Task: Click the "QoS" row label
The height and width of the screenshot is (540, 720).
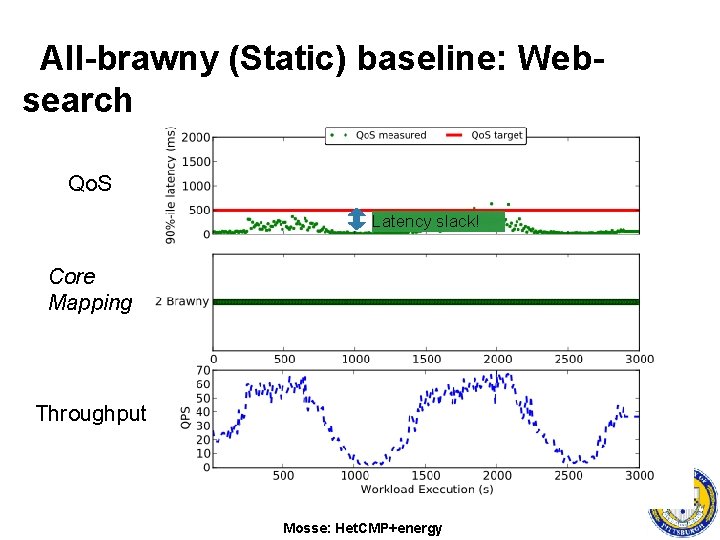Action: tap(90, 183)
